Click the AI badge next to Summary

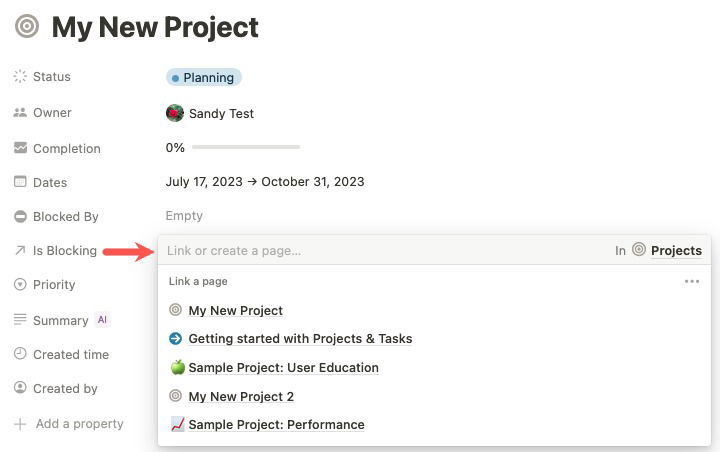(x=102, y=320)
